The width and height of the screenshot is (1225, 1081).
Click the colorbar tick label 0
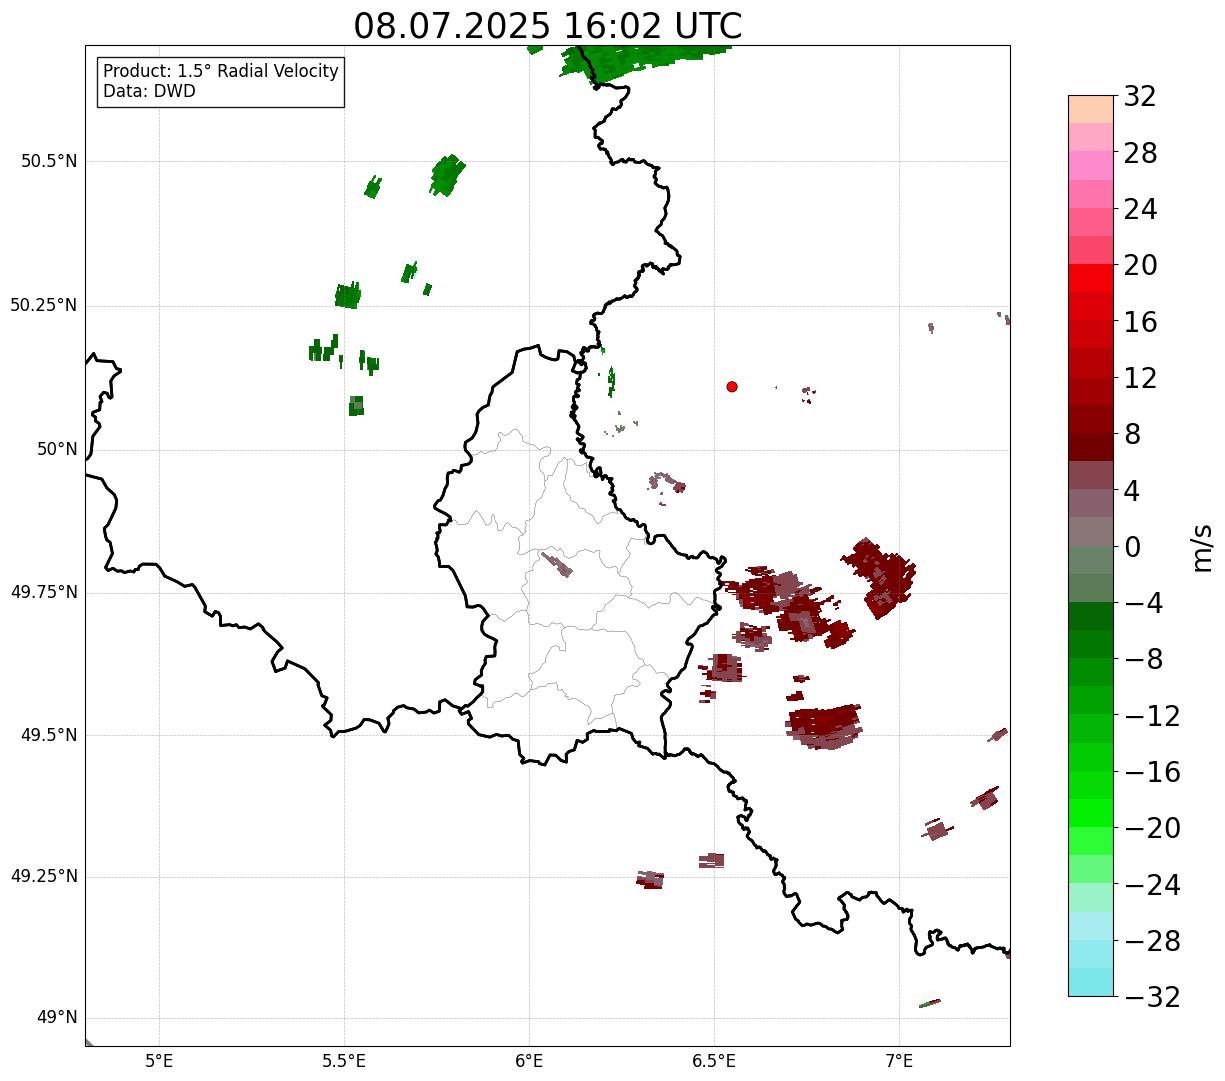(1132, 547)
